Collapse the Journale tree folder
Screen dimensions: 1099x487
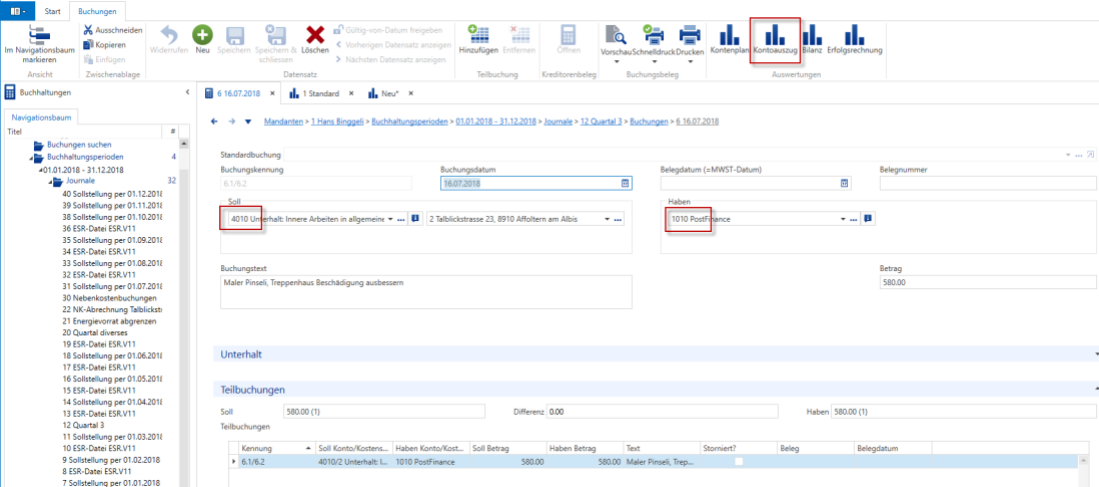tap(51, 182)
